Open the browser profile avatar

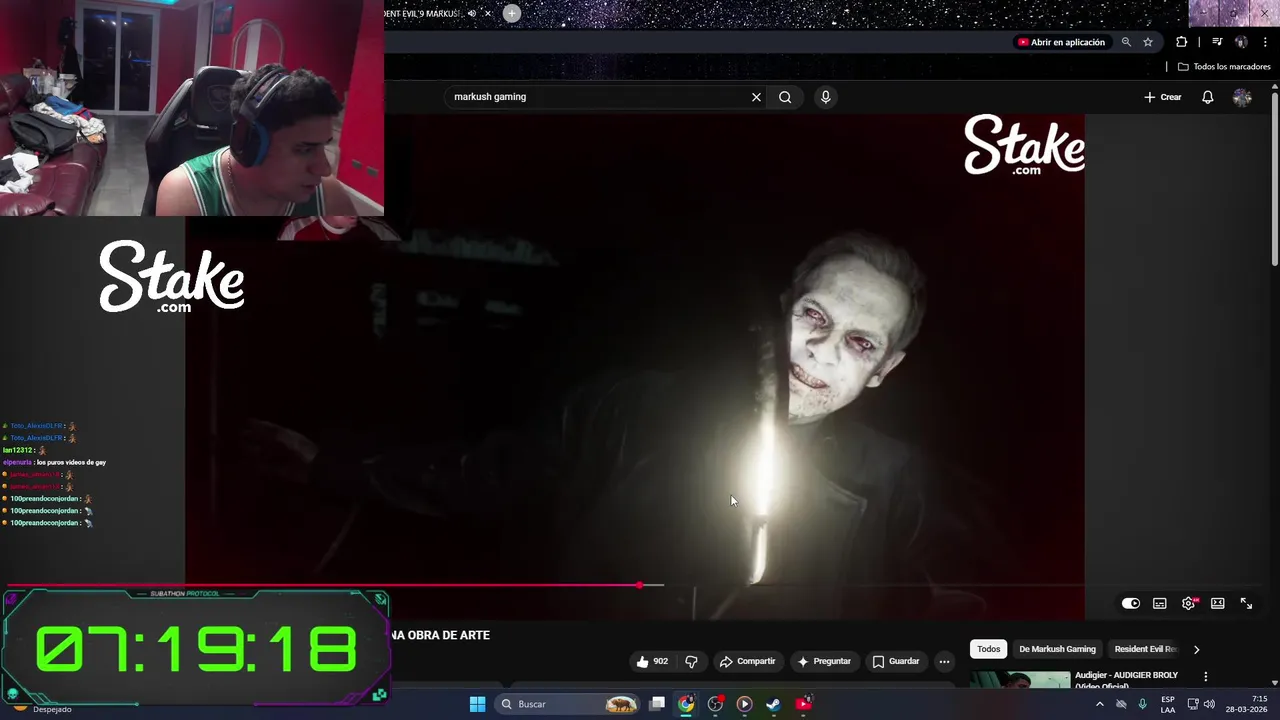pyautogui.click(x=1241, y=42)
